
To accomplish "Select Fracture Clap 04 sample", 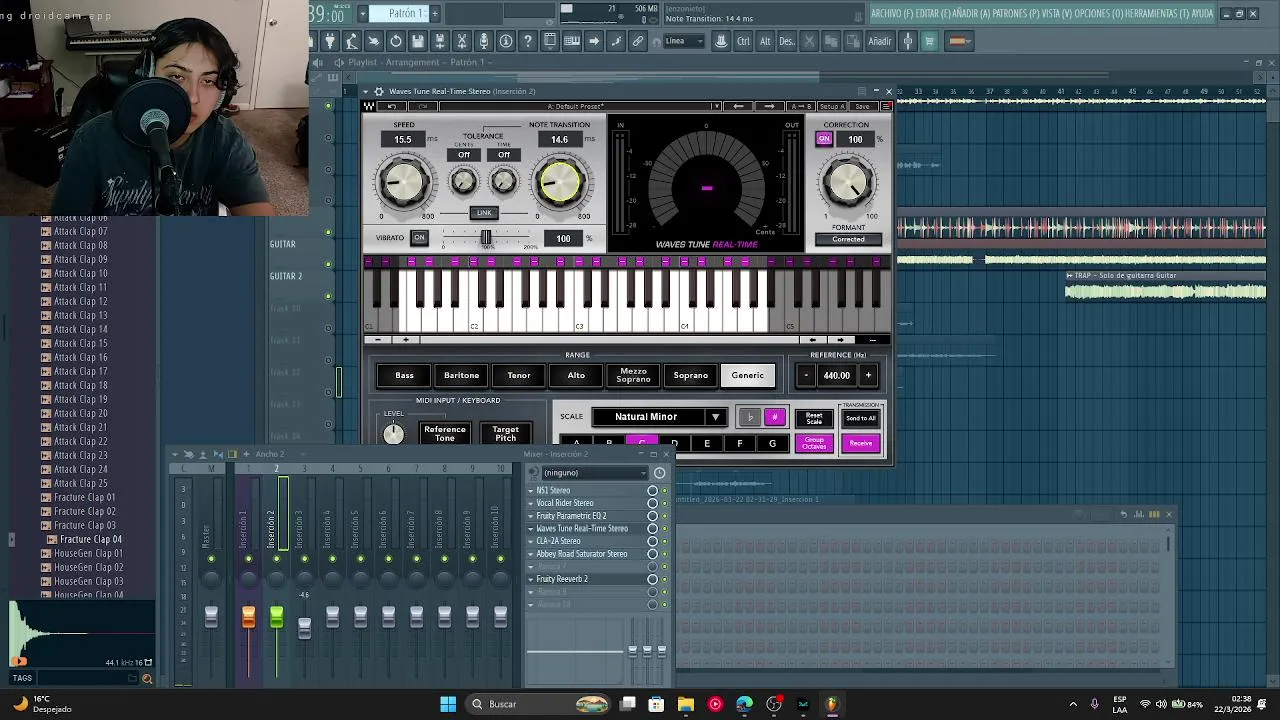I will coord(89,539).
